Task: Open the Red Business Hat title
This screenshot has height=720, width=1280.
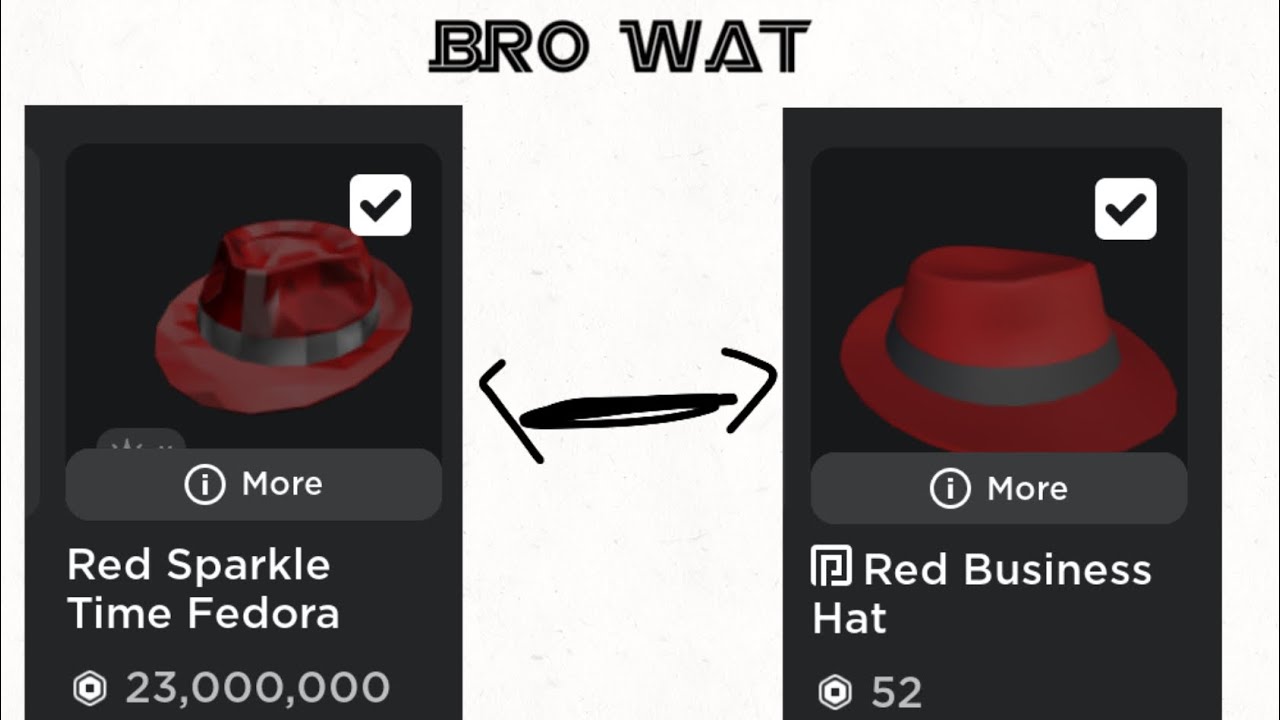Action: [x=982, y=593]
